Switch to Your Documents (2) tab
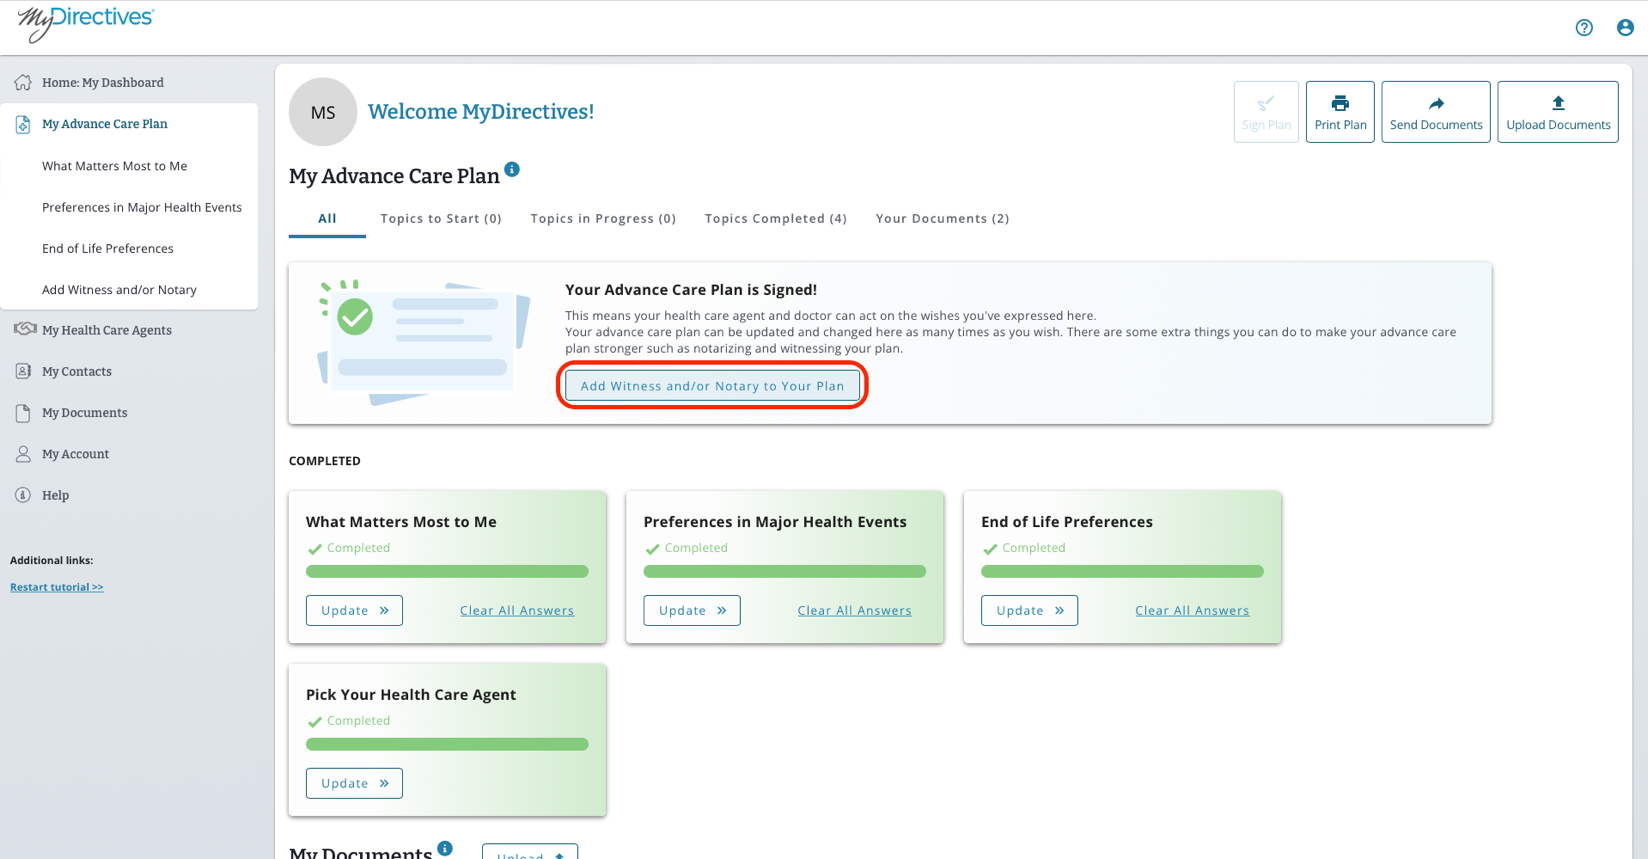The image size is (1648, 859). pyautogui.click(x=942, y=218)
